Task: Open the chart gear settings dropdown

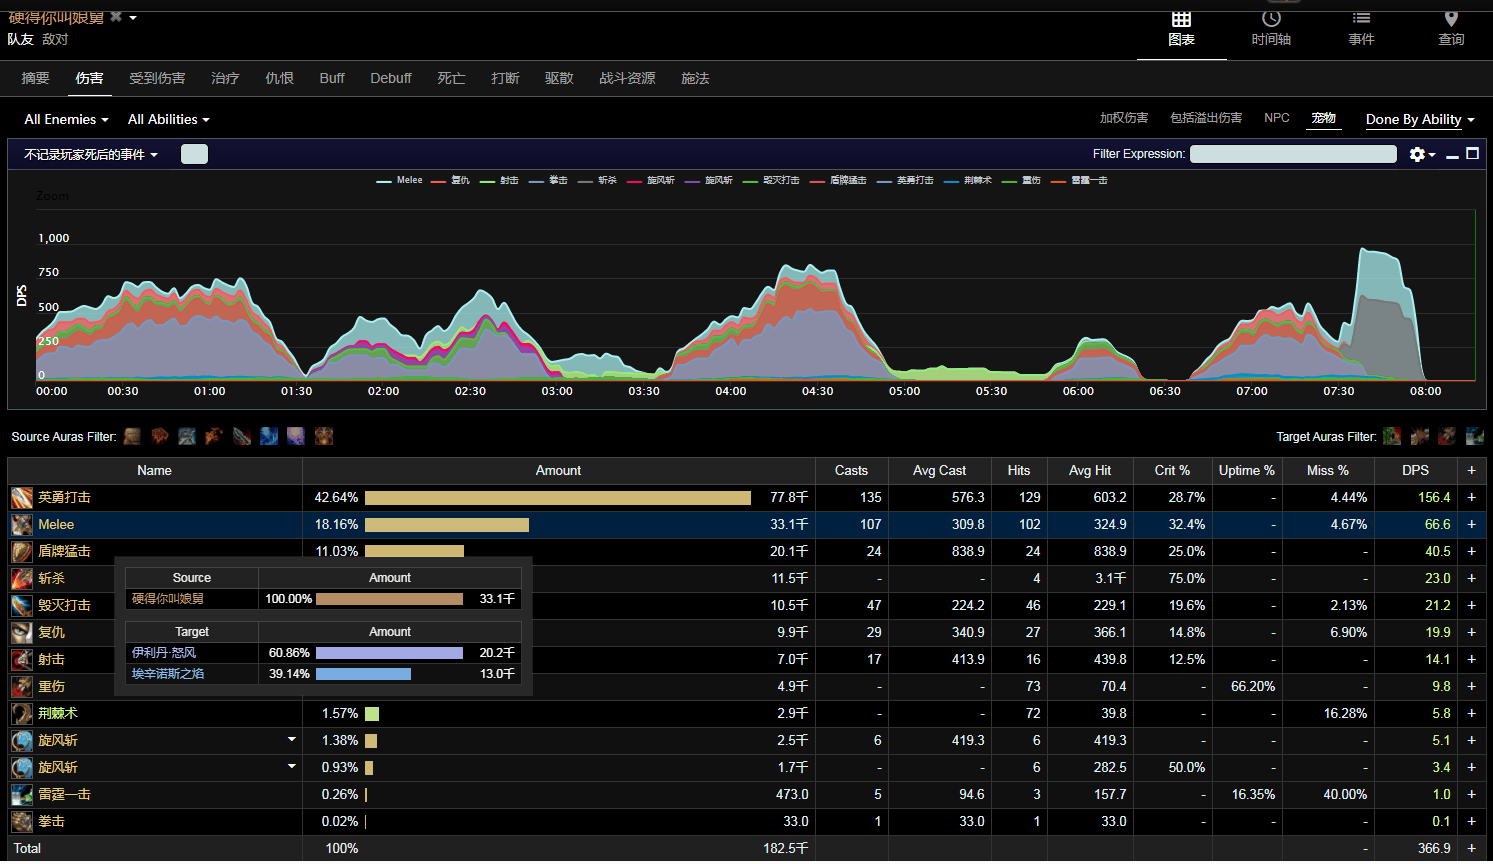Action: click(x=1422, y=154)
